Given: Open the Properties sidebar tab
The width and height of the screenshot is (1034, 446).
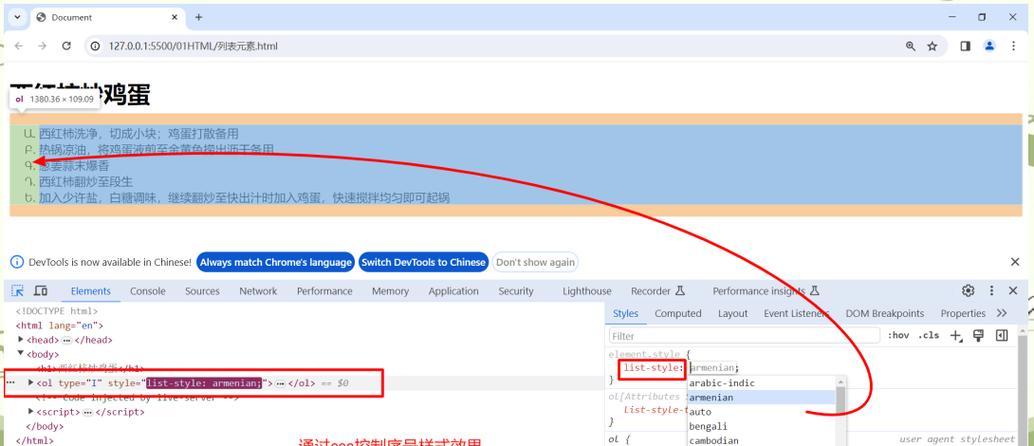Looking at the screenshot, I should tap(963, 313).
